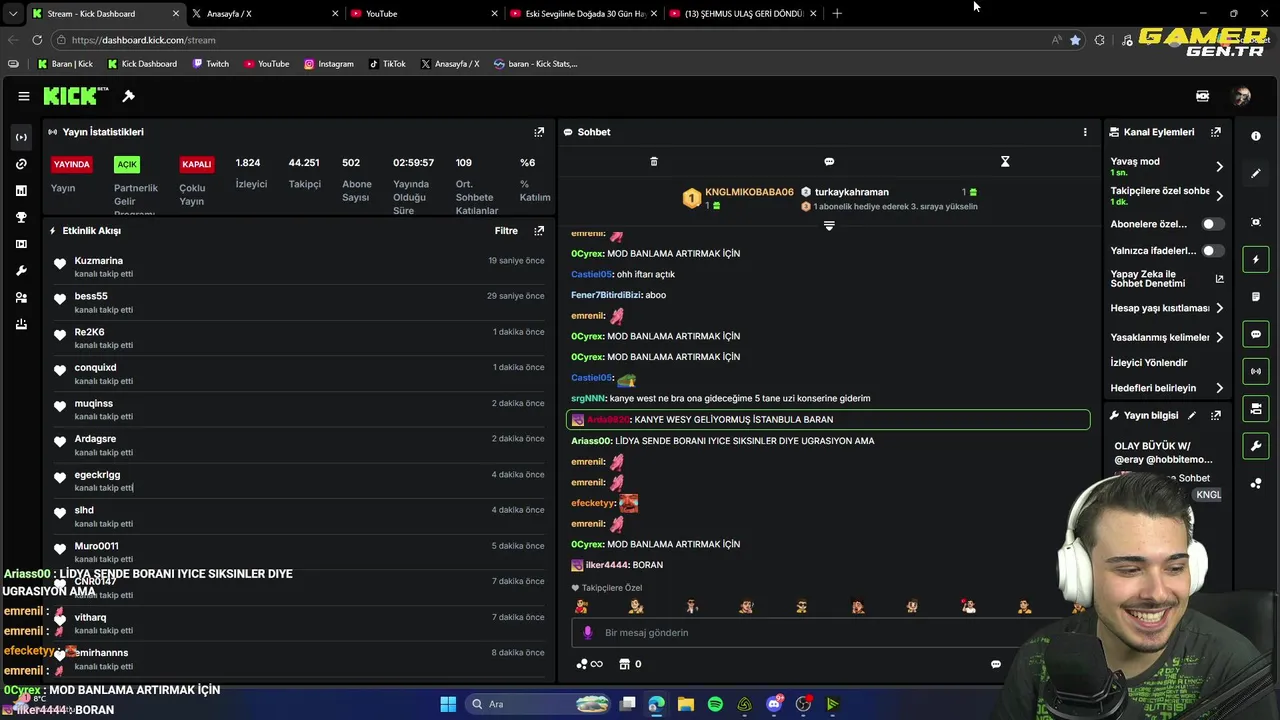Click the trash icon in chat toolbar
Viewport: 1280px width, 720px height.
[654, 161]
